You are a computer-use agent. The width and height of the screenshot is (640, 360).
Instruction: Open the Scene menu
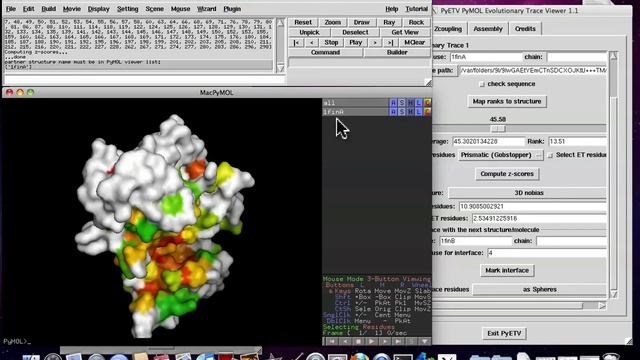click(x=154, y=9)
